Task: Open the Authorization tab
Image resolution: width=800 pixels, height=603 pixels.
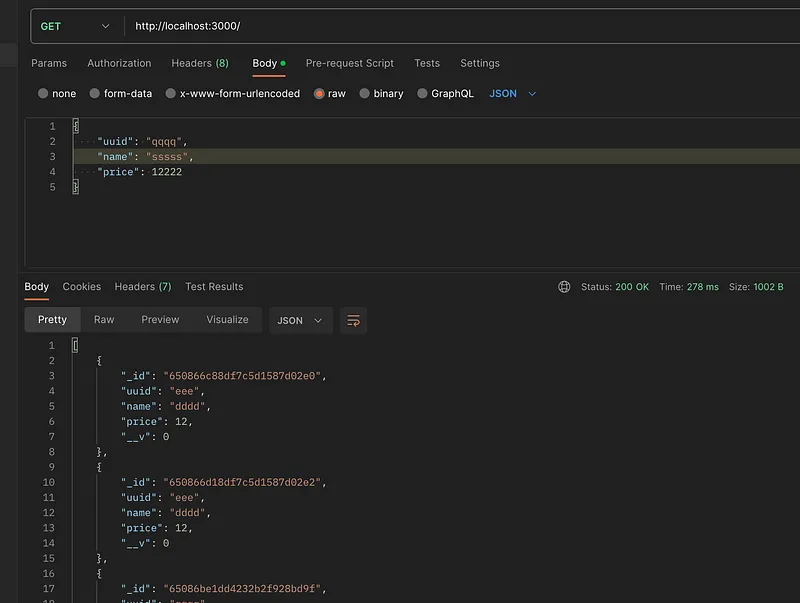Action: click(x=119, y=63)
